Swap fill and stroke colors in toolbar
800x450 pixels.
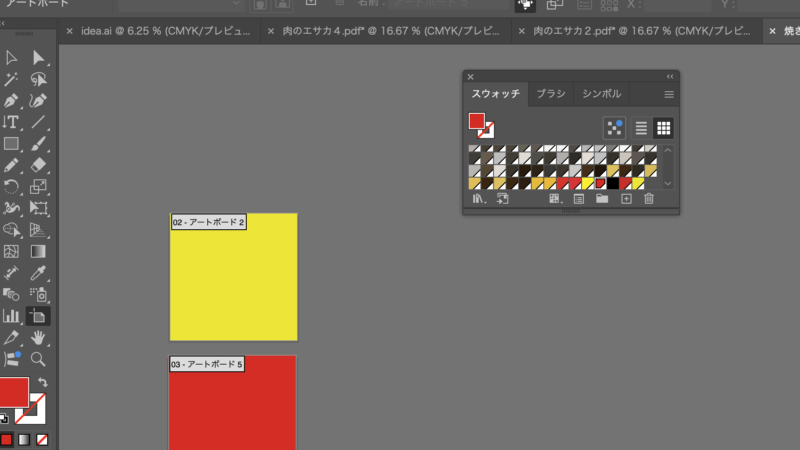[x=43, y=383]
